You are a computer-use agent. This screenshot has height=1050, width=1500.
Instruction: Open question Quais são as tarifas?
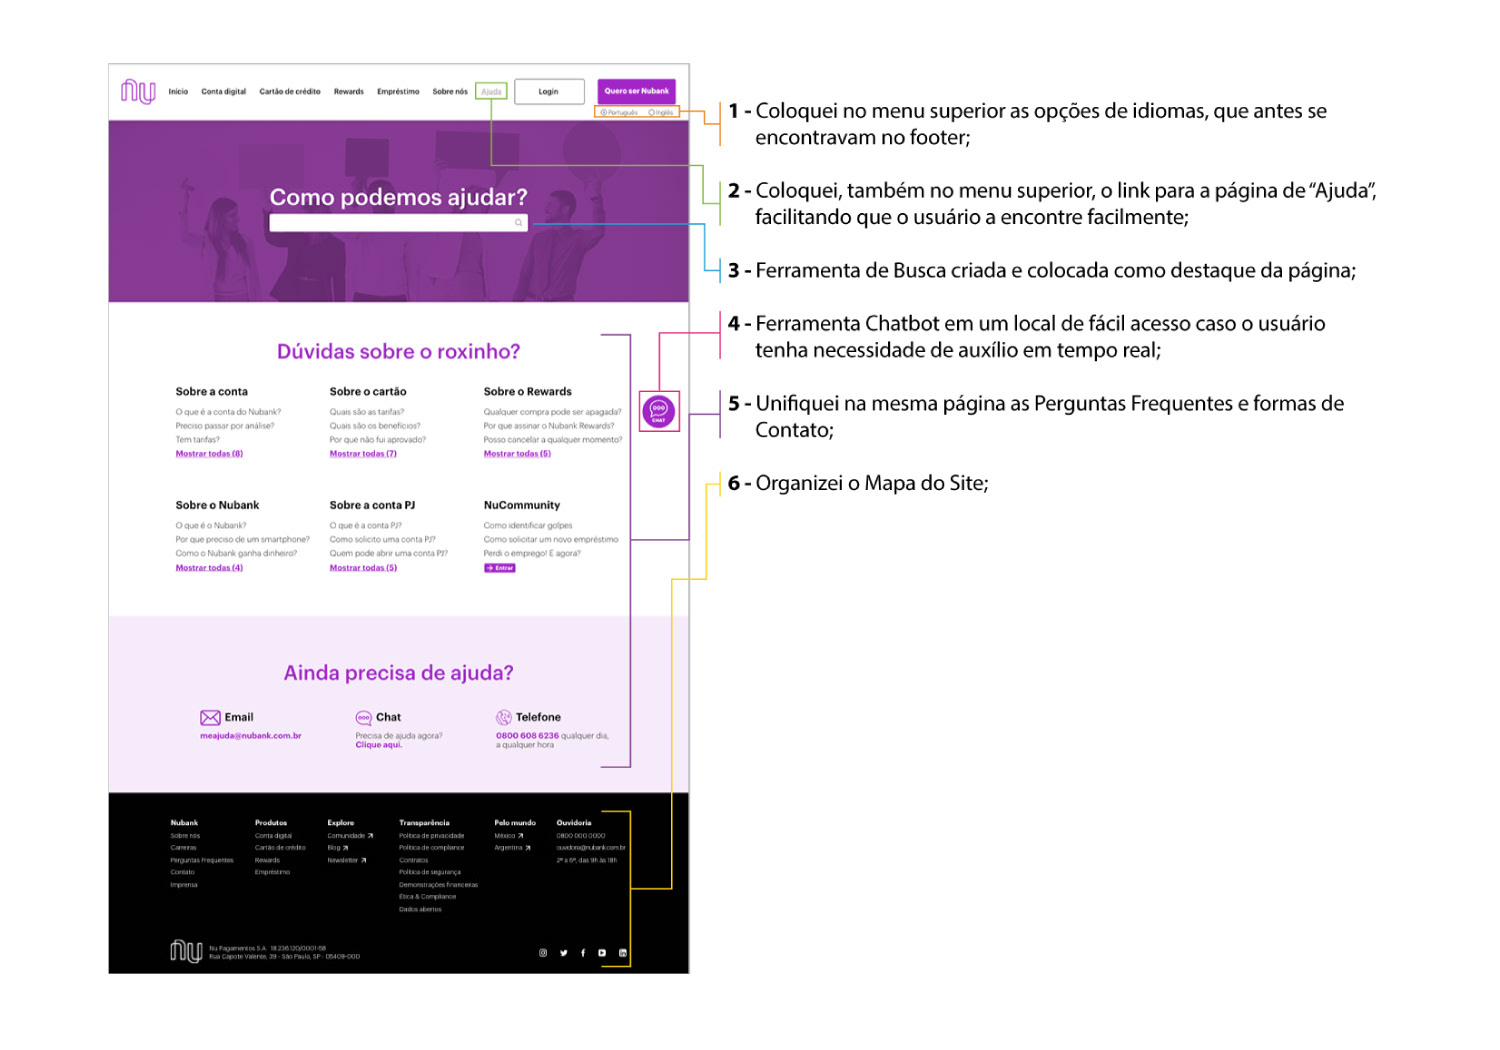pyautogui.click(x=367, y=412)
